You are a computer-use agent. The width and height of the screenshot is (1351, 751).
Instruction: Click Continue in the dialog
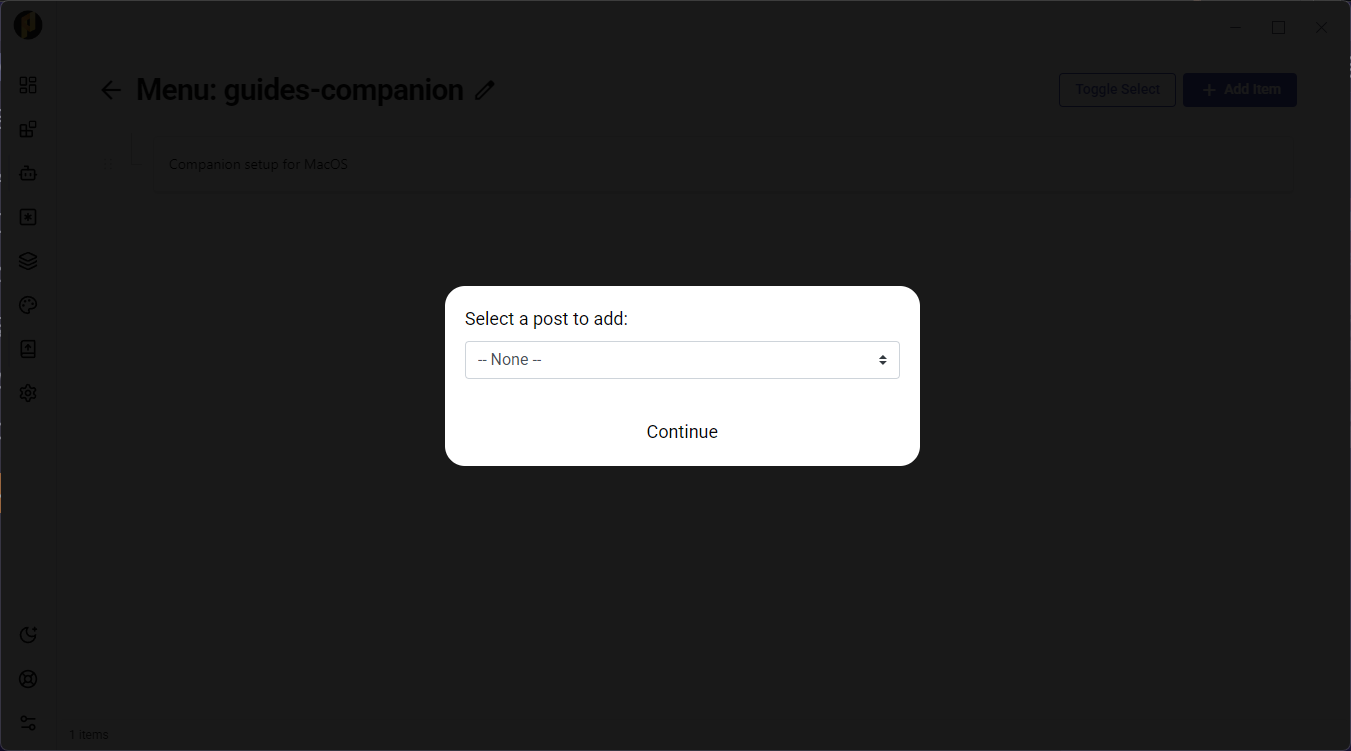click(682, 432)
